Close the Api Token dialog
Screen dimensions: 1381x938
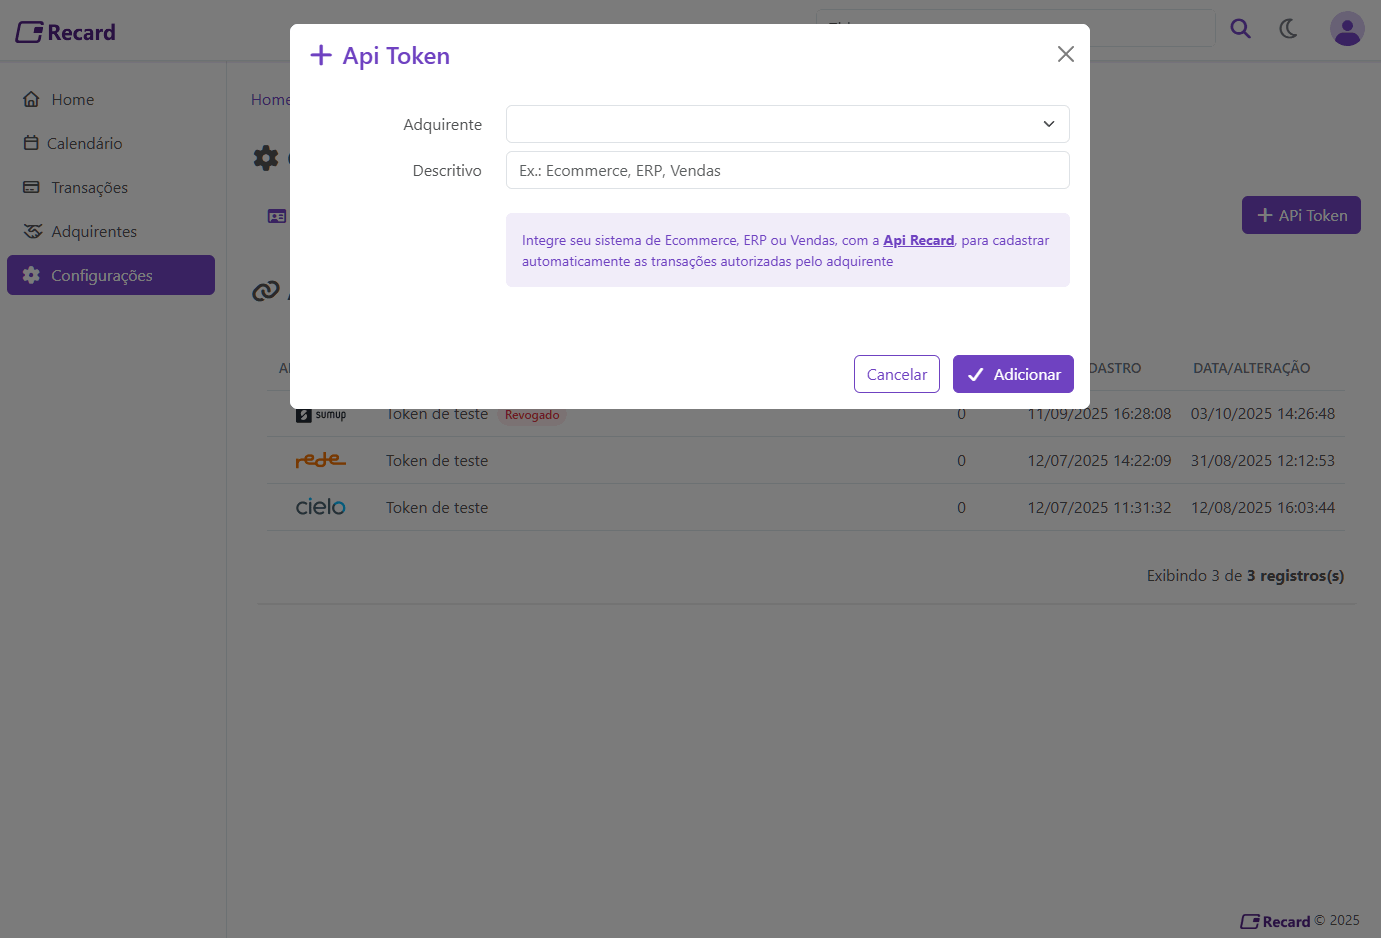point(1065,54)
